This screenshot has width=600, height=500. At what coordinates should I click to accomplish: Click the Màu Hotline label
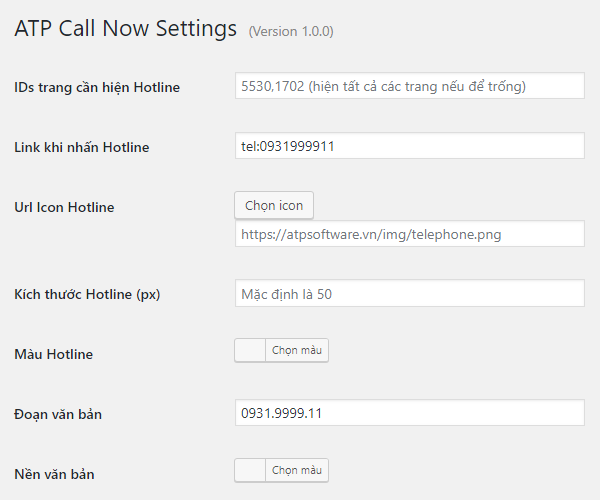56,353
